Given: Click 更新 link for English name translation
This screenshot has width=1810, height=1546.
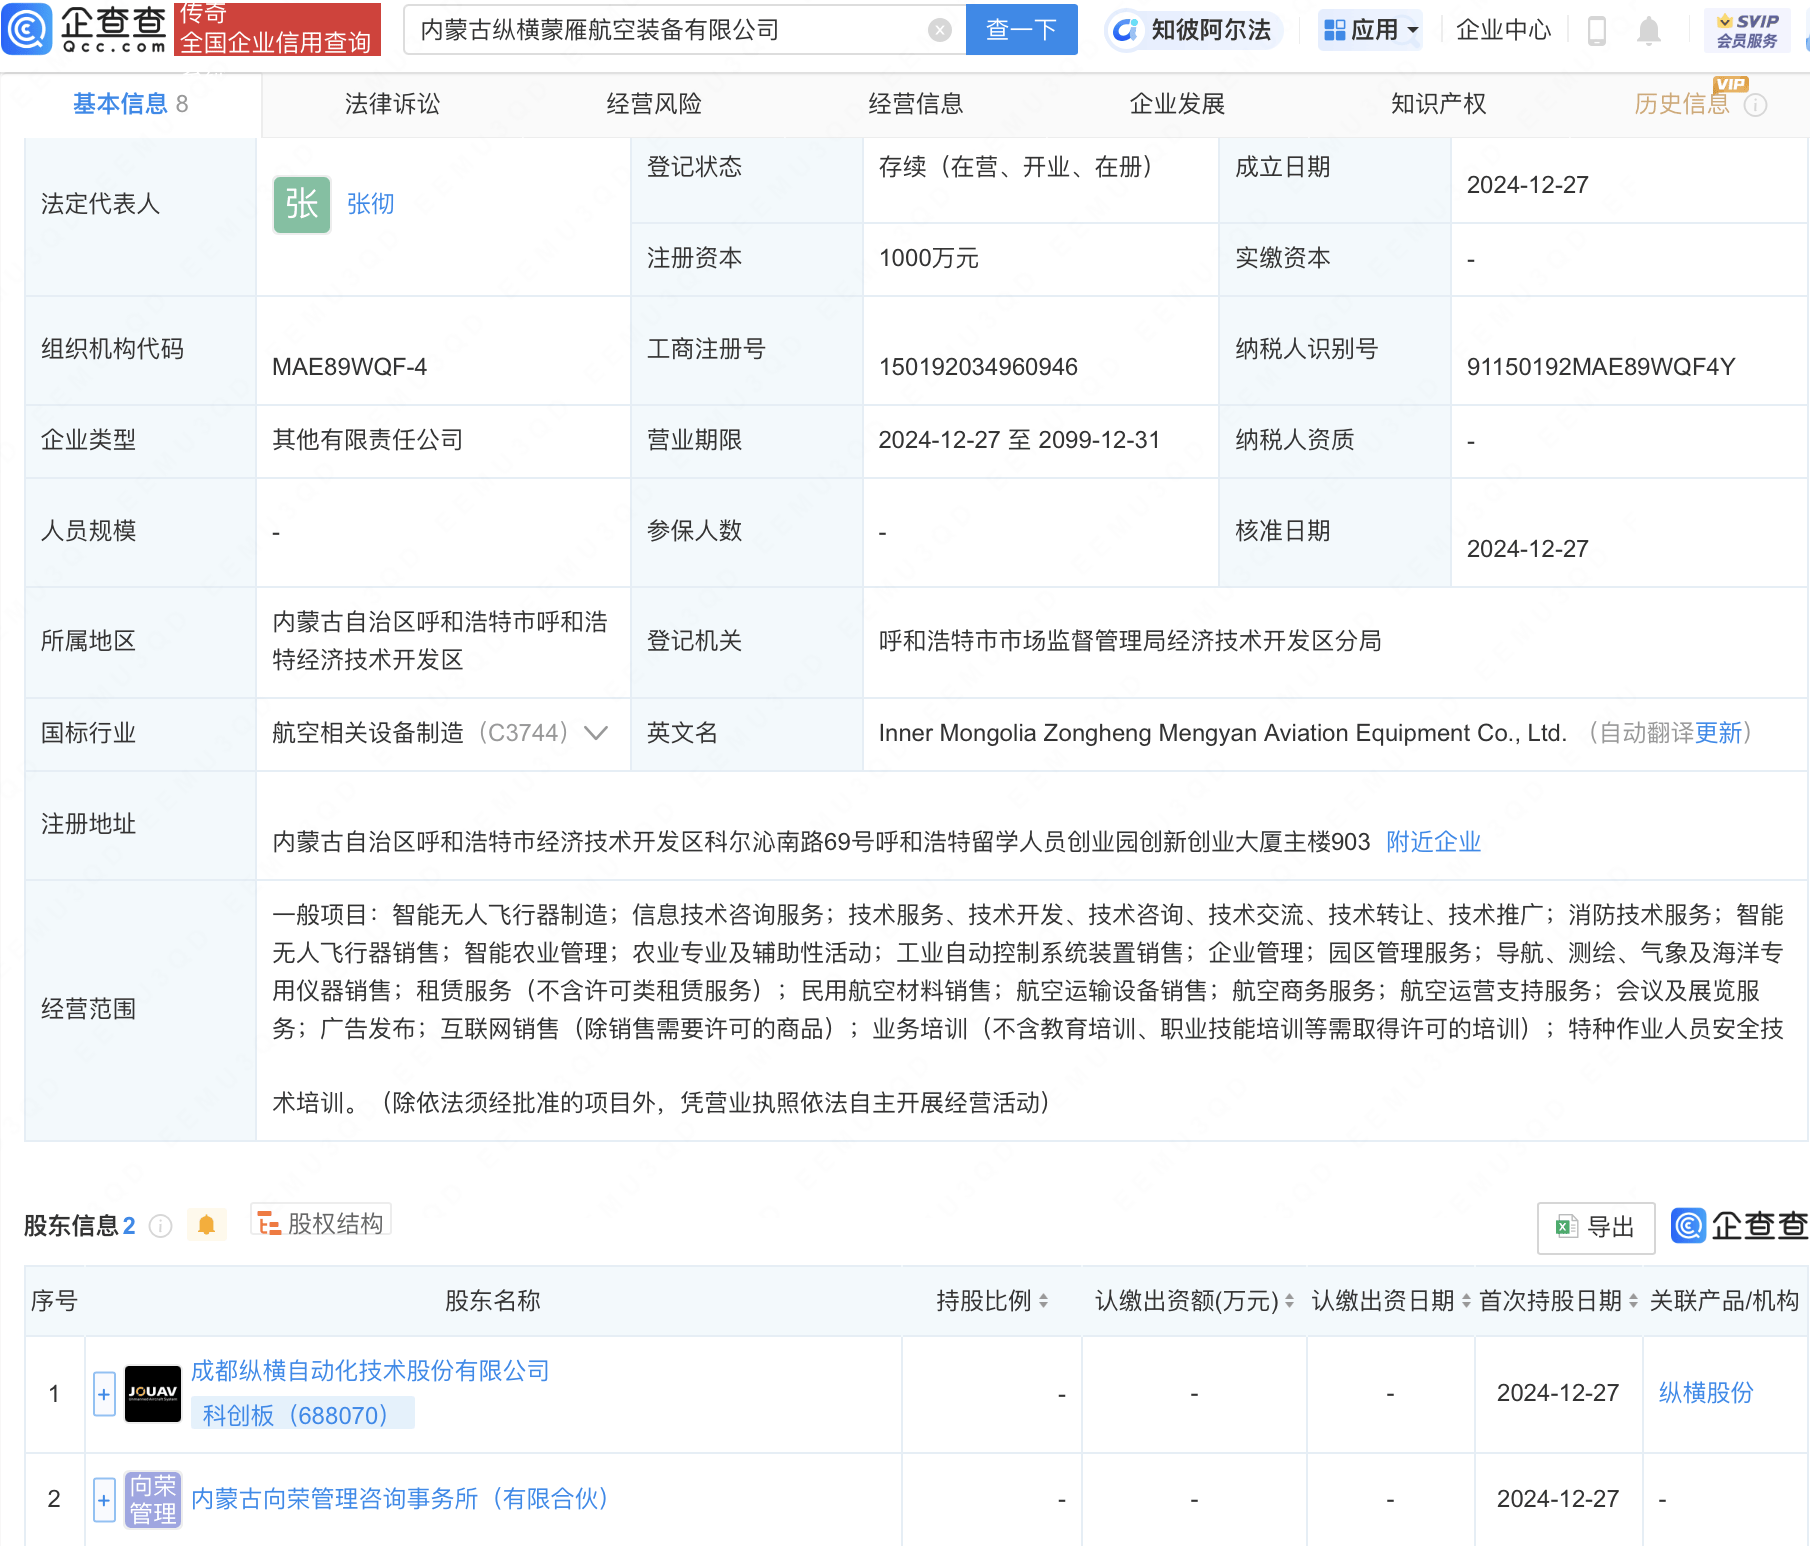Looking at the screenshot, I should (x=1719, y=733).
